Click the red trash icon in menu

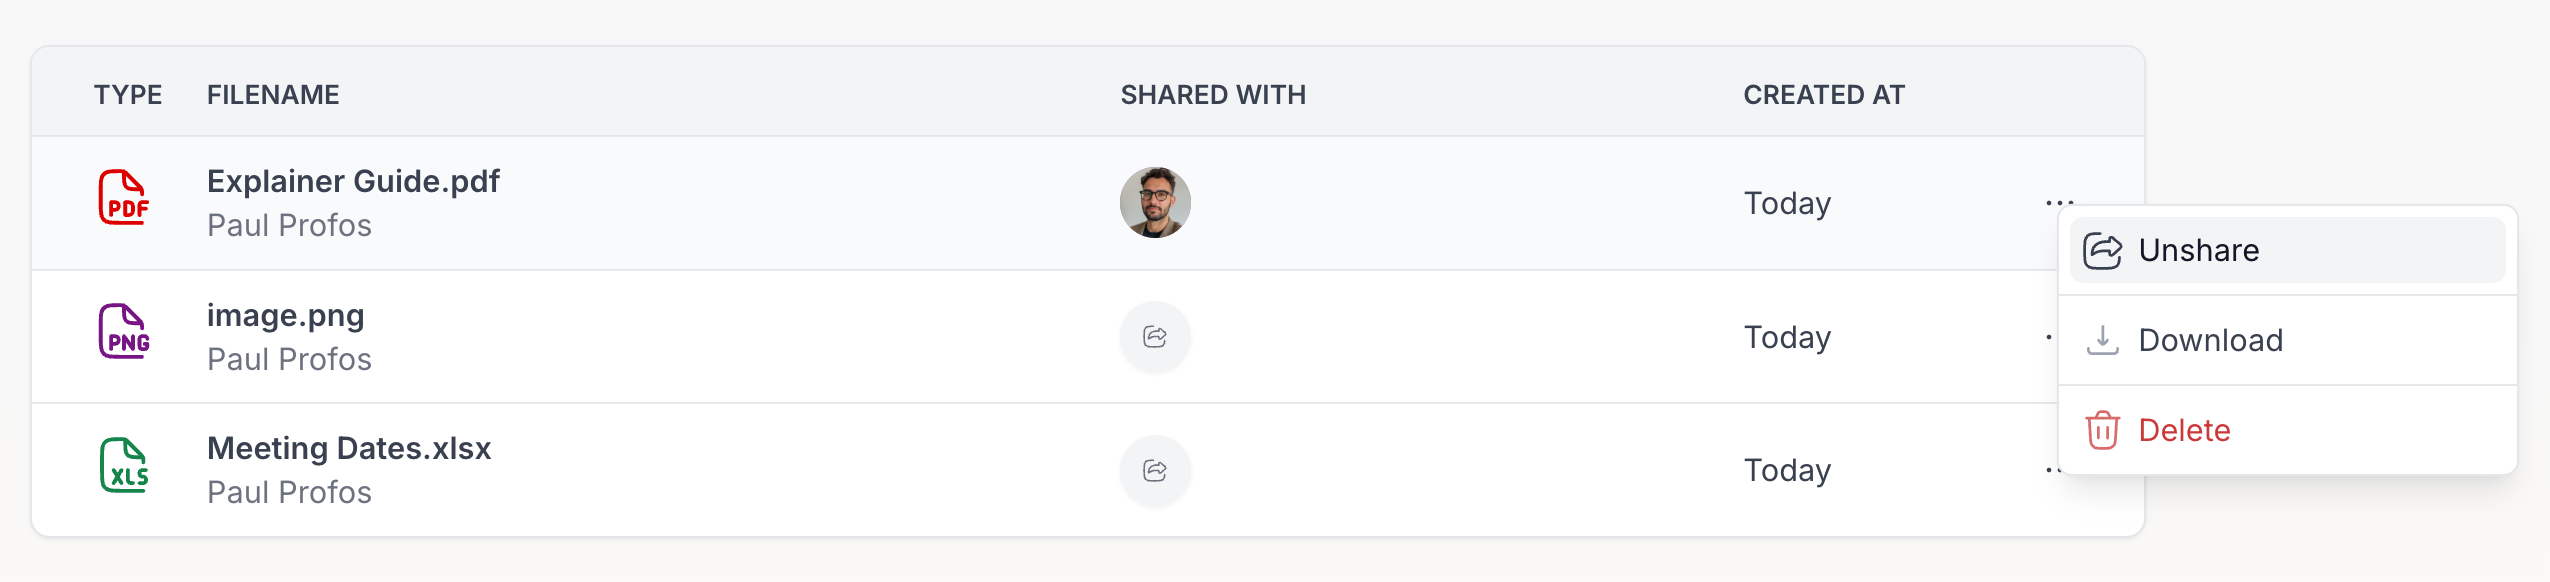2102,430
